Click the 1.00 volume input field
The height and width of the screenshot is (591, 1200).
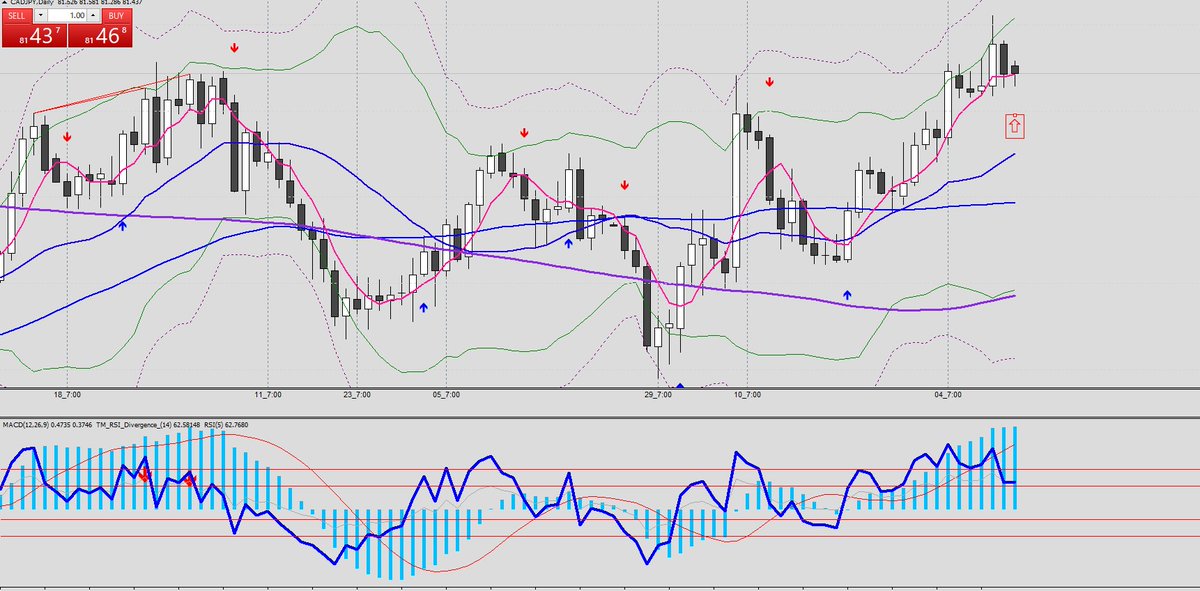click(x=67, y=16)
